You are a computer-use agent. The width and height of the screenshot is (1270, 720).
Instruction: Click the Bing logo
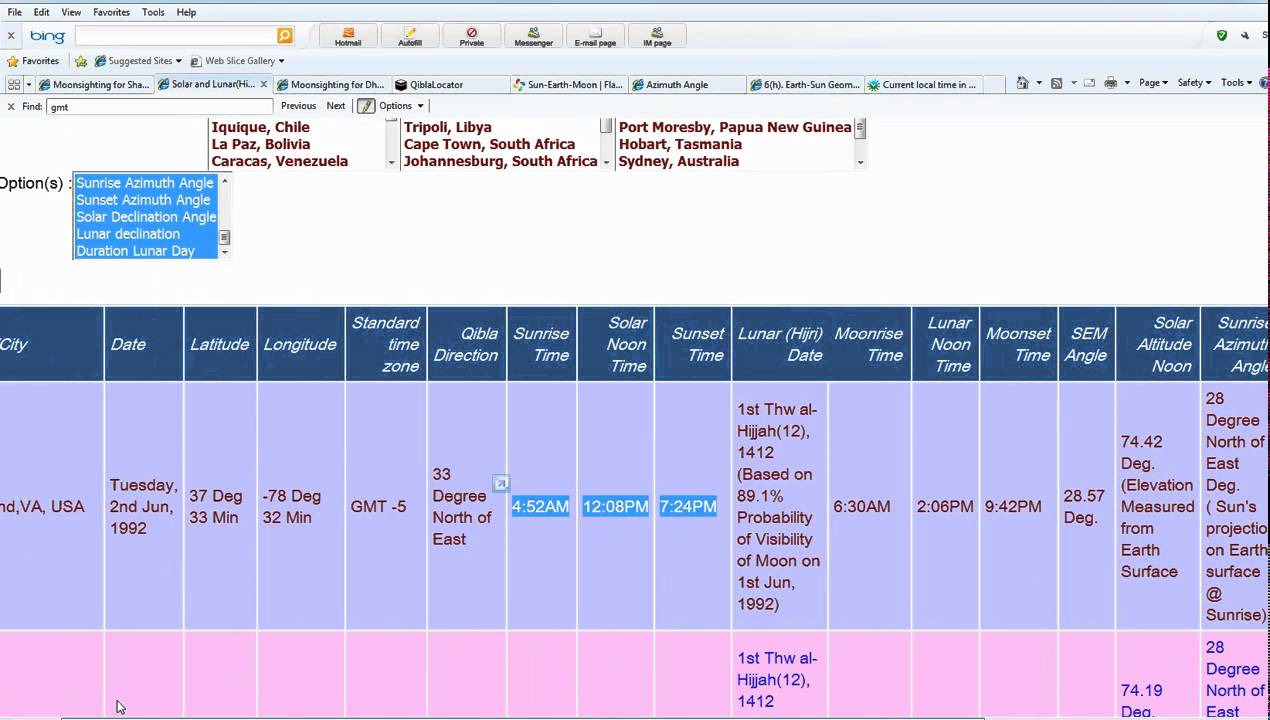click(47, 36)
